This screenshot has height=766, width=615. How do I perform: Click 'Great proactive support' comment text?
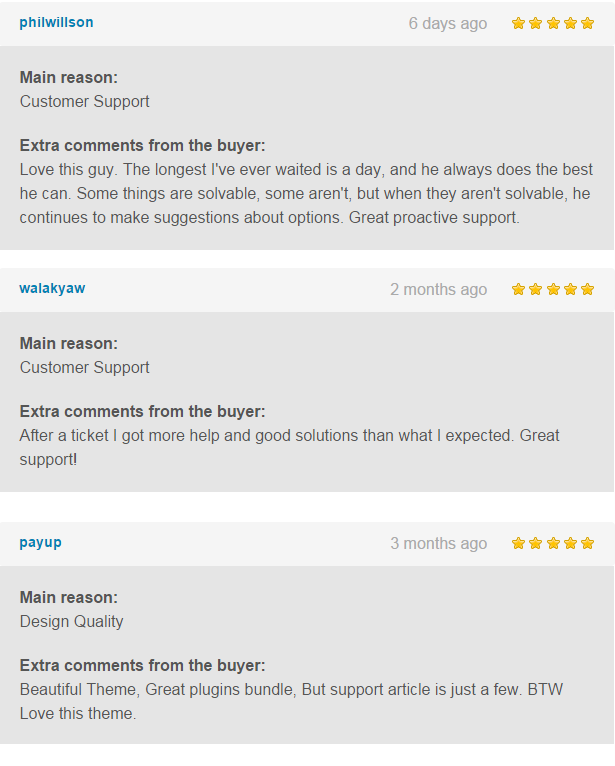[x=434, y=217]
